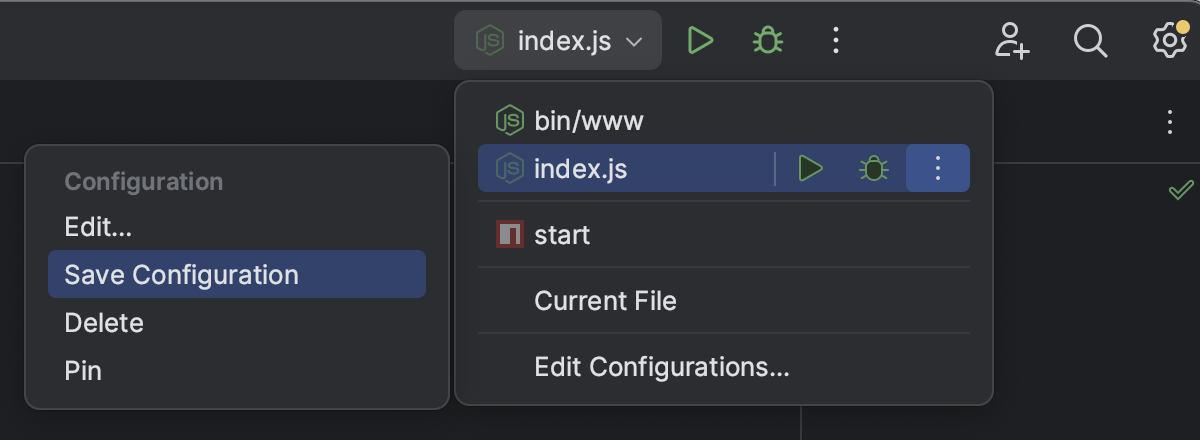Image resolution: width=1200 pixels, height=440 pixels.
Task: Open the Code With Me icon
Action: click(x=1012, y=40)
